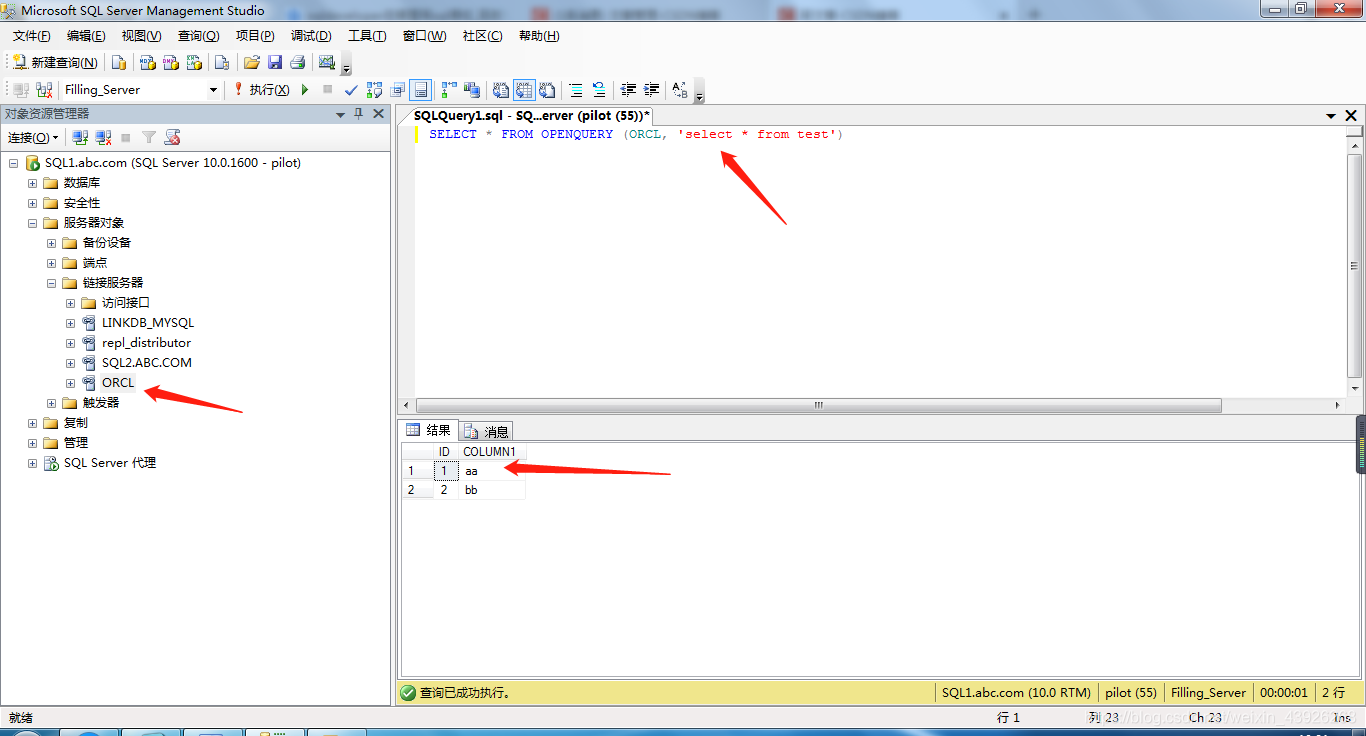Select the SQL Server 代理 node
Image resolution: width=1366 pixels, height=736 pixels.
pyautogui.click(x=110, y=463)
